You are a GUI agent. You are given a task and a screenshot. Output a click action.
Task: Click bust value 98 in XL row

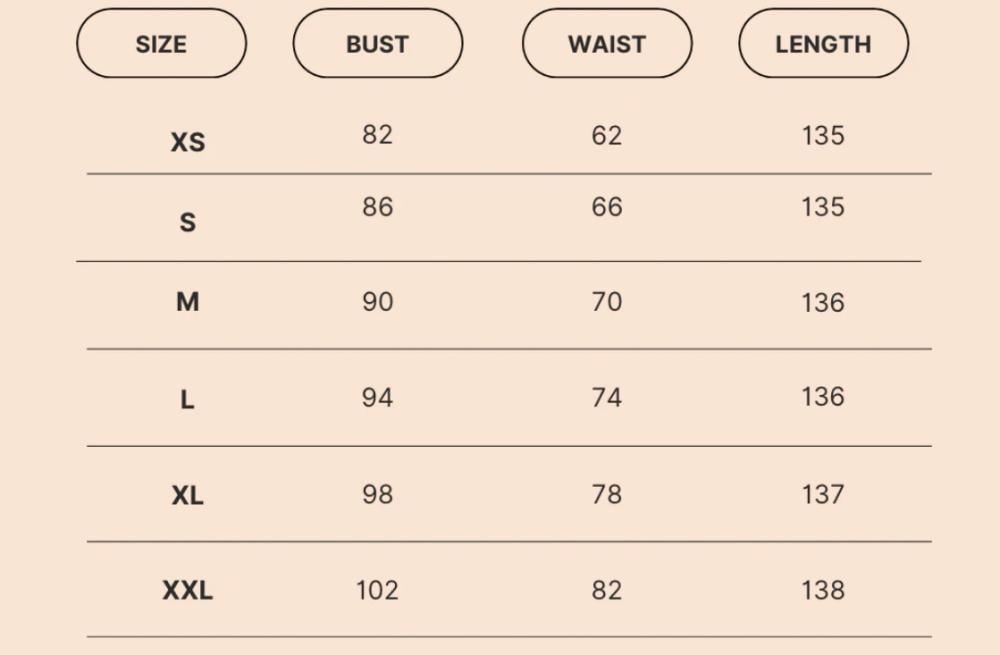click(377, 494)
